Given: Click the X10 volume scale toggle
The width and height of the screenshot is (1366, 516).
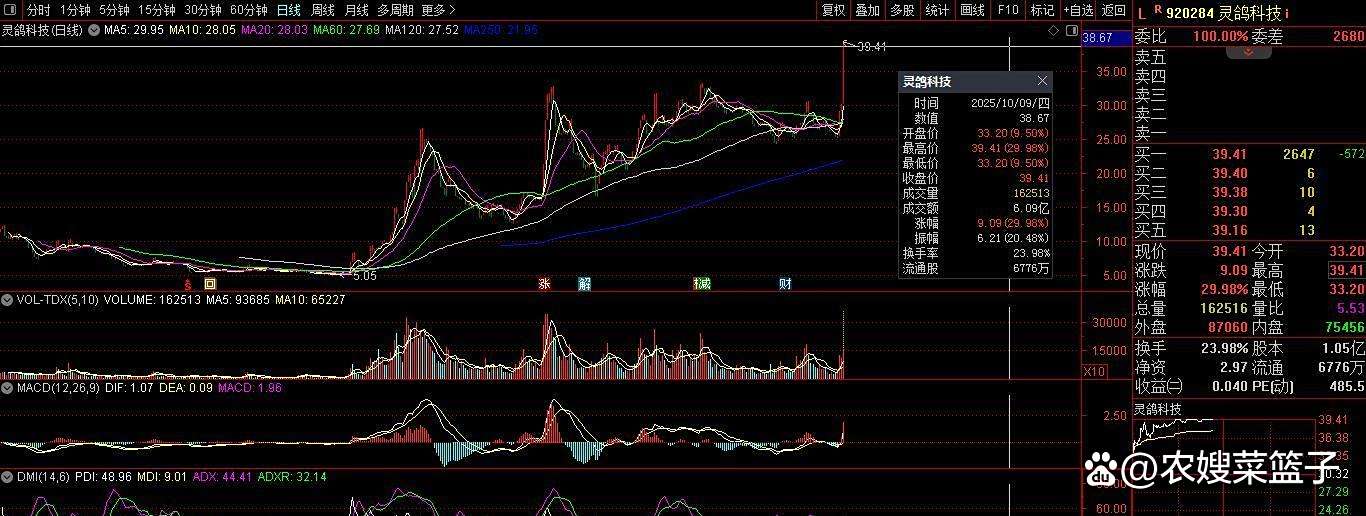Looking at the screenshot, I should [1093, 372].
